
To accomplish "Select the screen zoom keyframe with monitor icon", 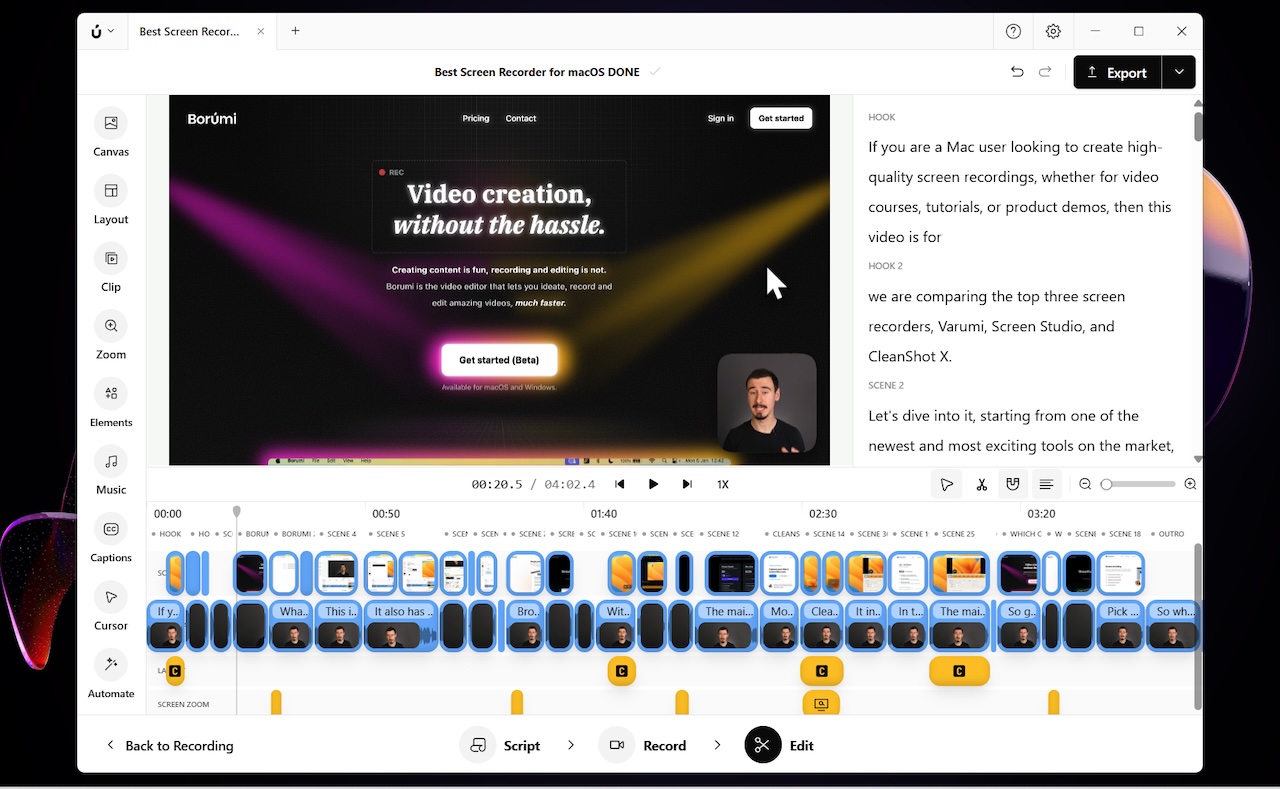I will [821, 703].
